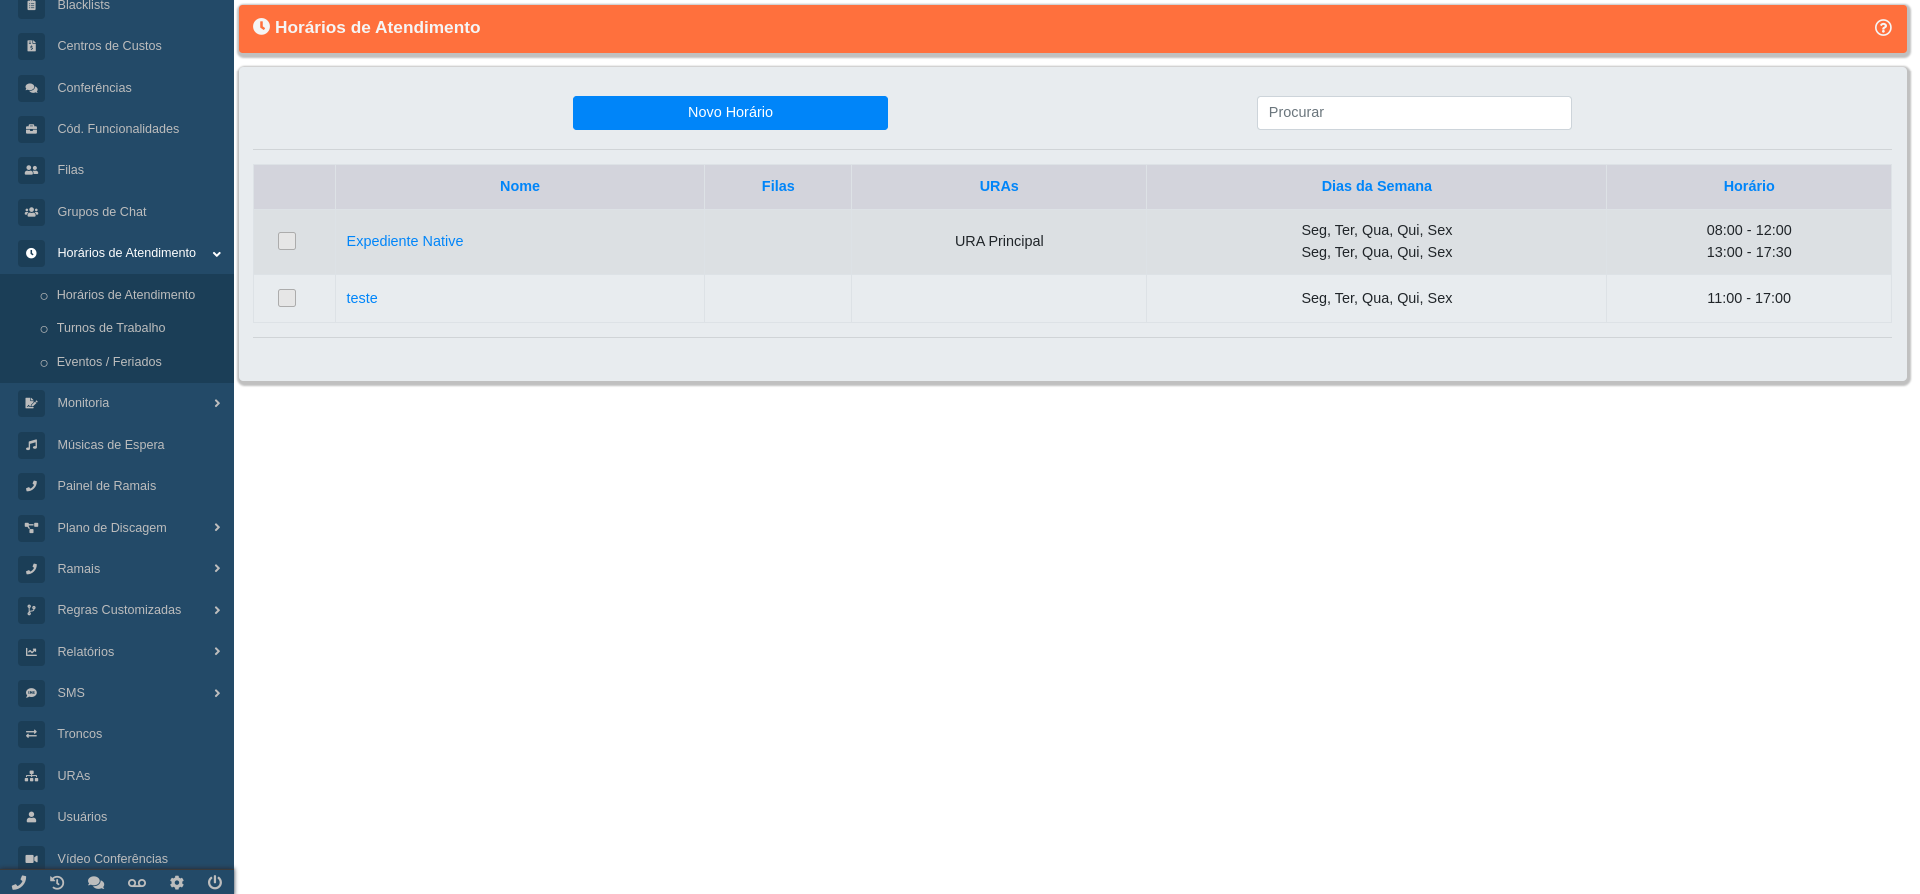Image resolution: width=1920 pixels, height=894 pixels.
Task: Open the teste schedule link
Action: (362, 298)
